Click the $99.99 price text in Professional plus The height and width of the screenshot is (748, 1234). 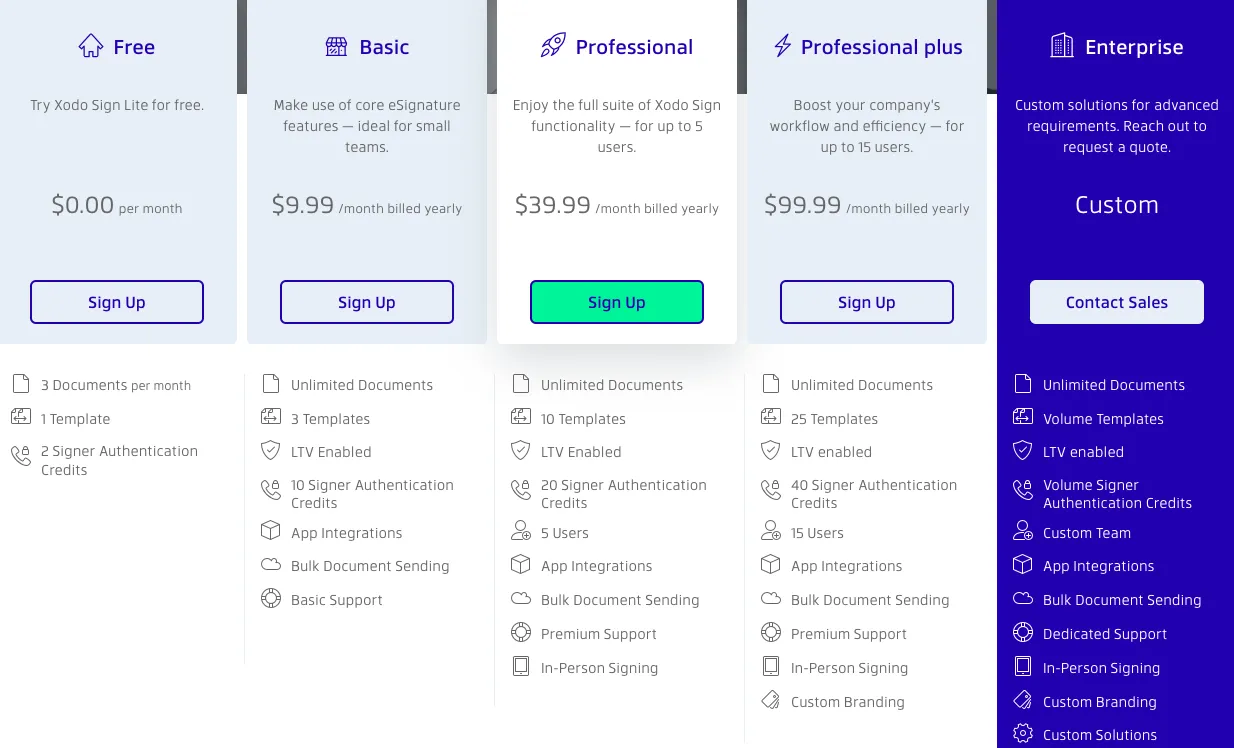[x=801, y=205]
